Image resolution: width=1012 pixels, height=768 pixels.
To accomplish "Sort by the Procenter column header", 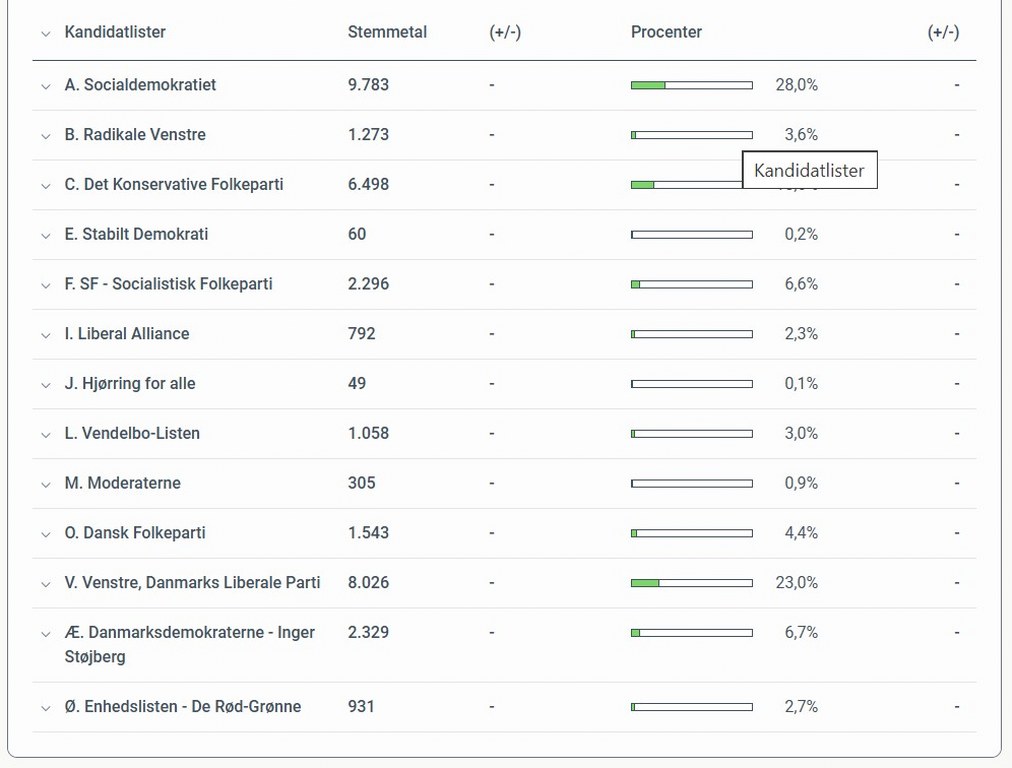I will (666, 32).
